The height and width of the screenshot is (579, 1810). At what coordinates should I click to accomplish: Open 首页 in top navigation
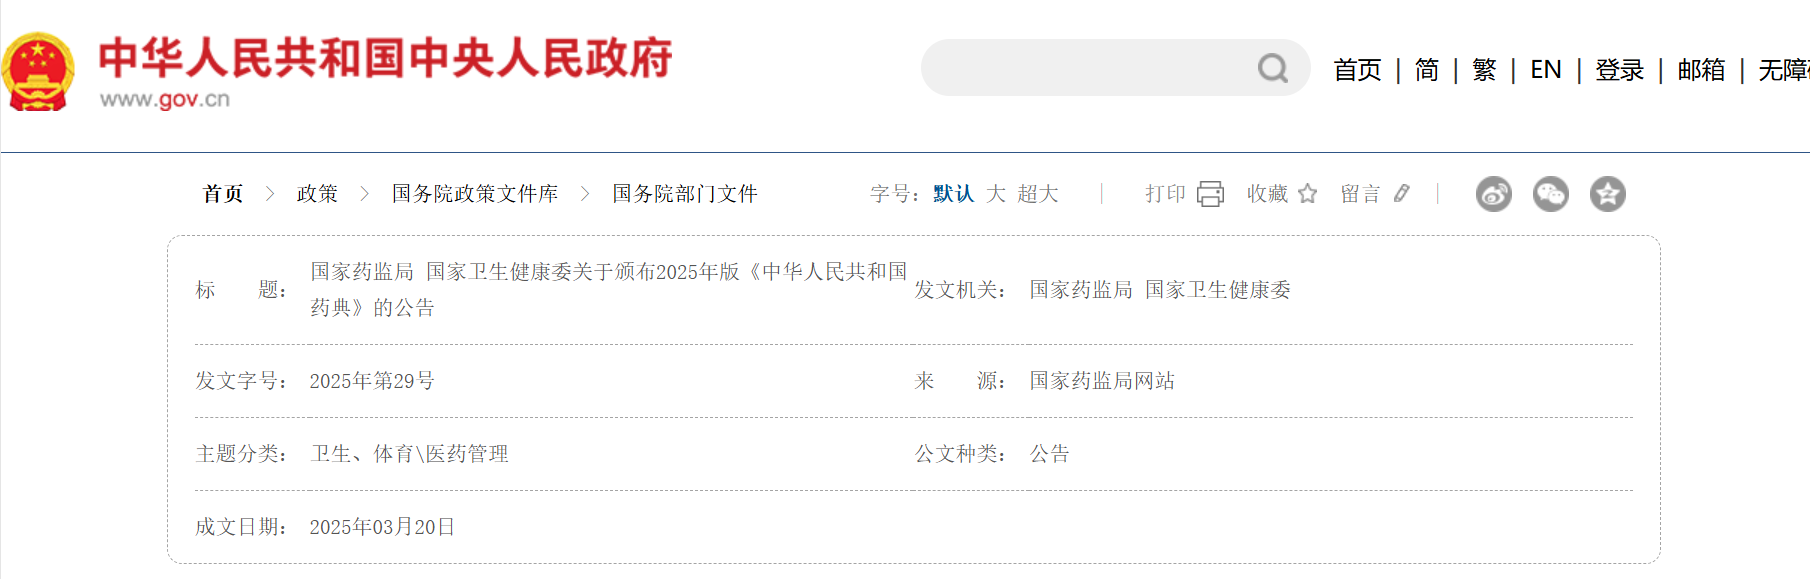1357,70
